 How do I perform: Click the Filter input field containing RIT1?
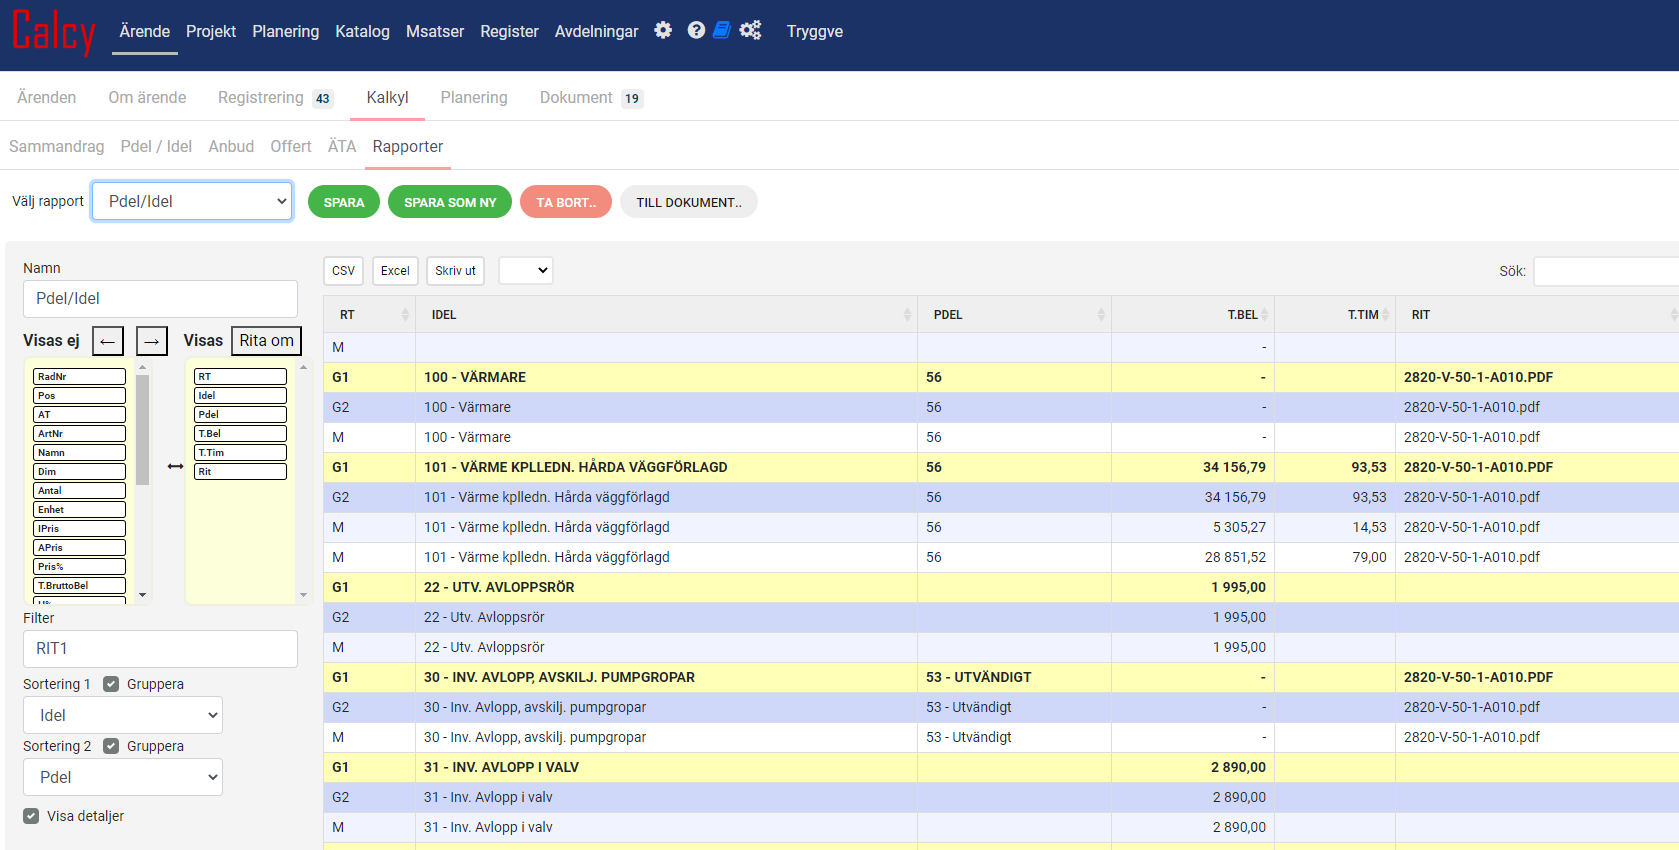coord(160,649)
